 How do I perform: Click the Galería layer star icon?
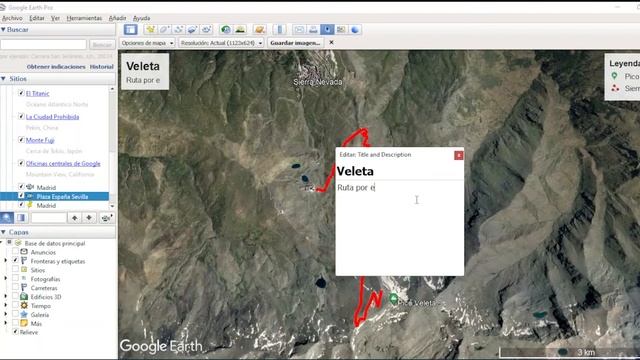pos(24,314)
